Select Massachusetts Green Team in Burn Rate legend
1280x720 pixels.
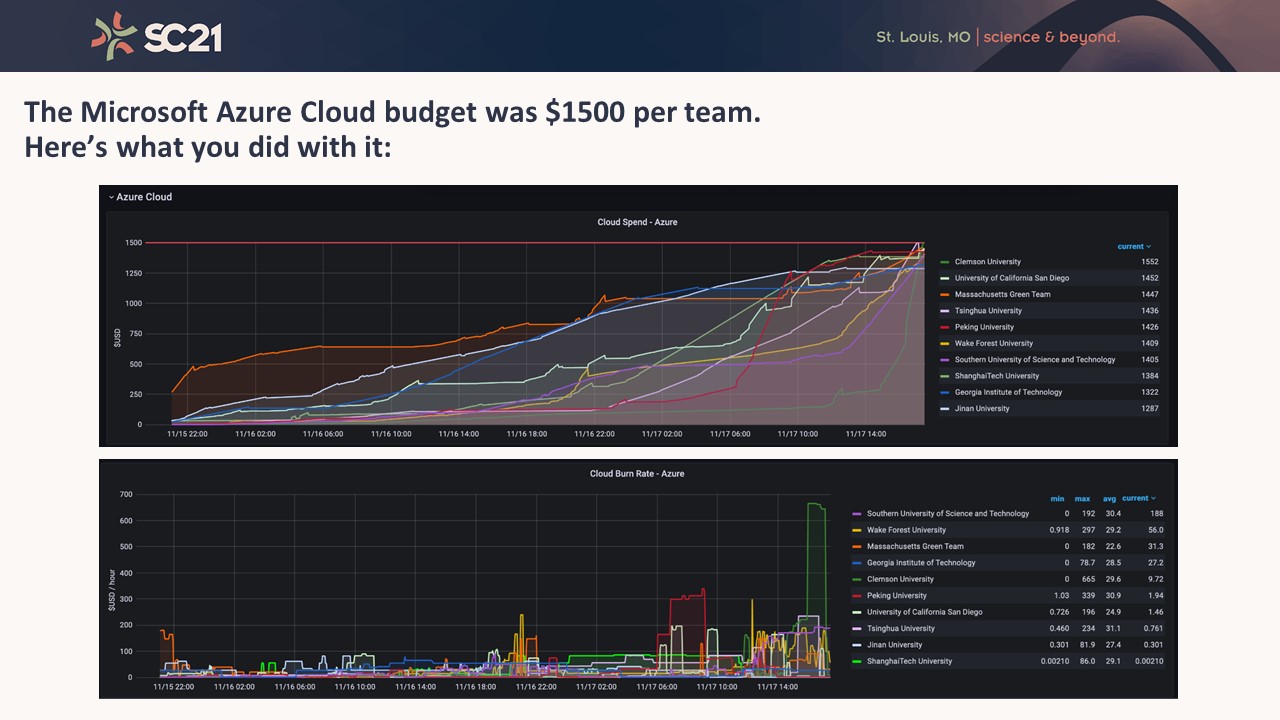pos(915,546)
